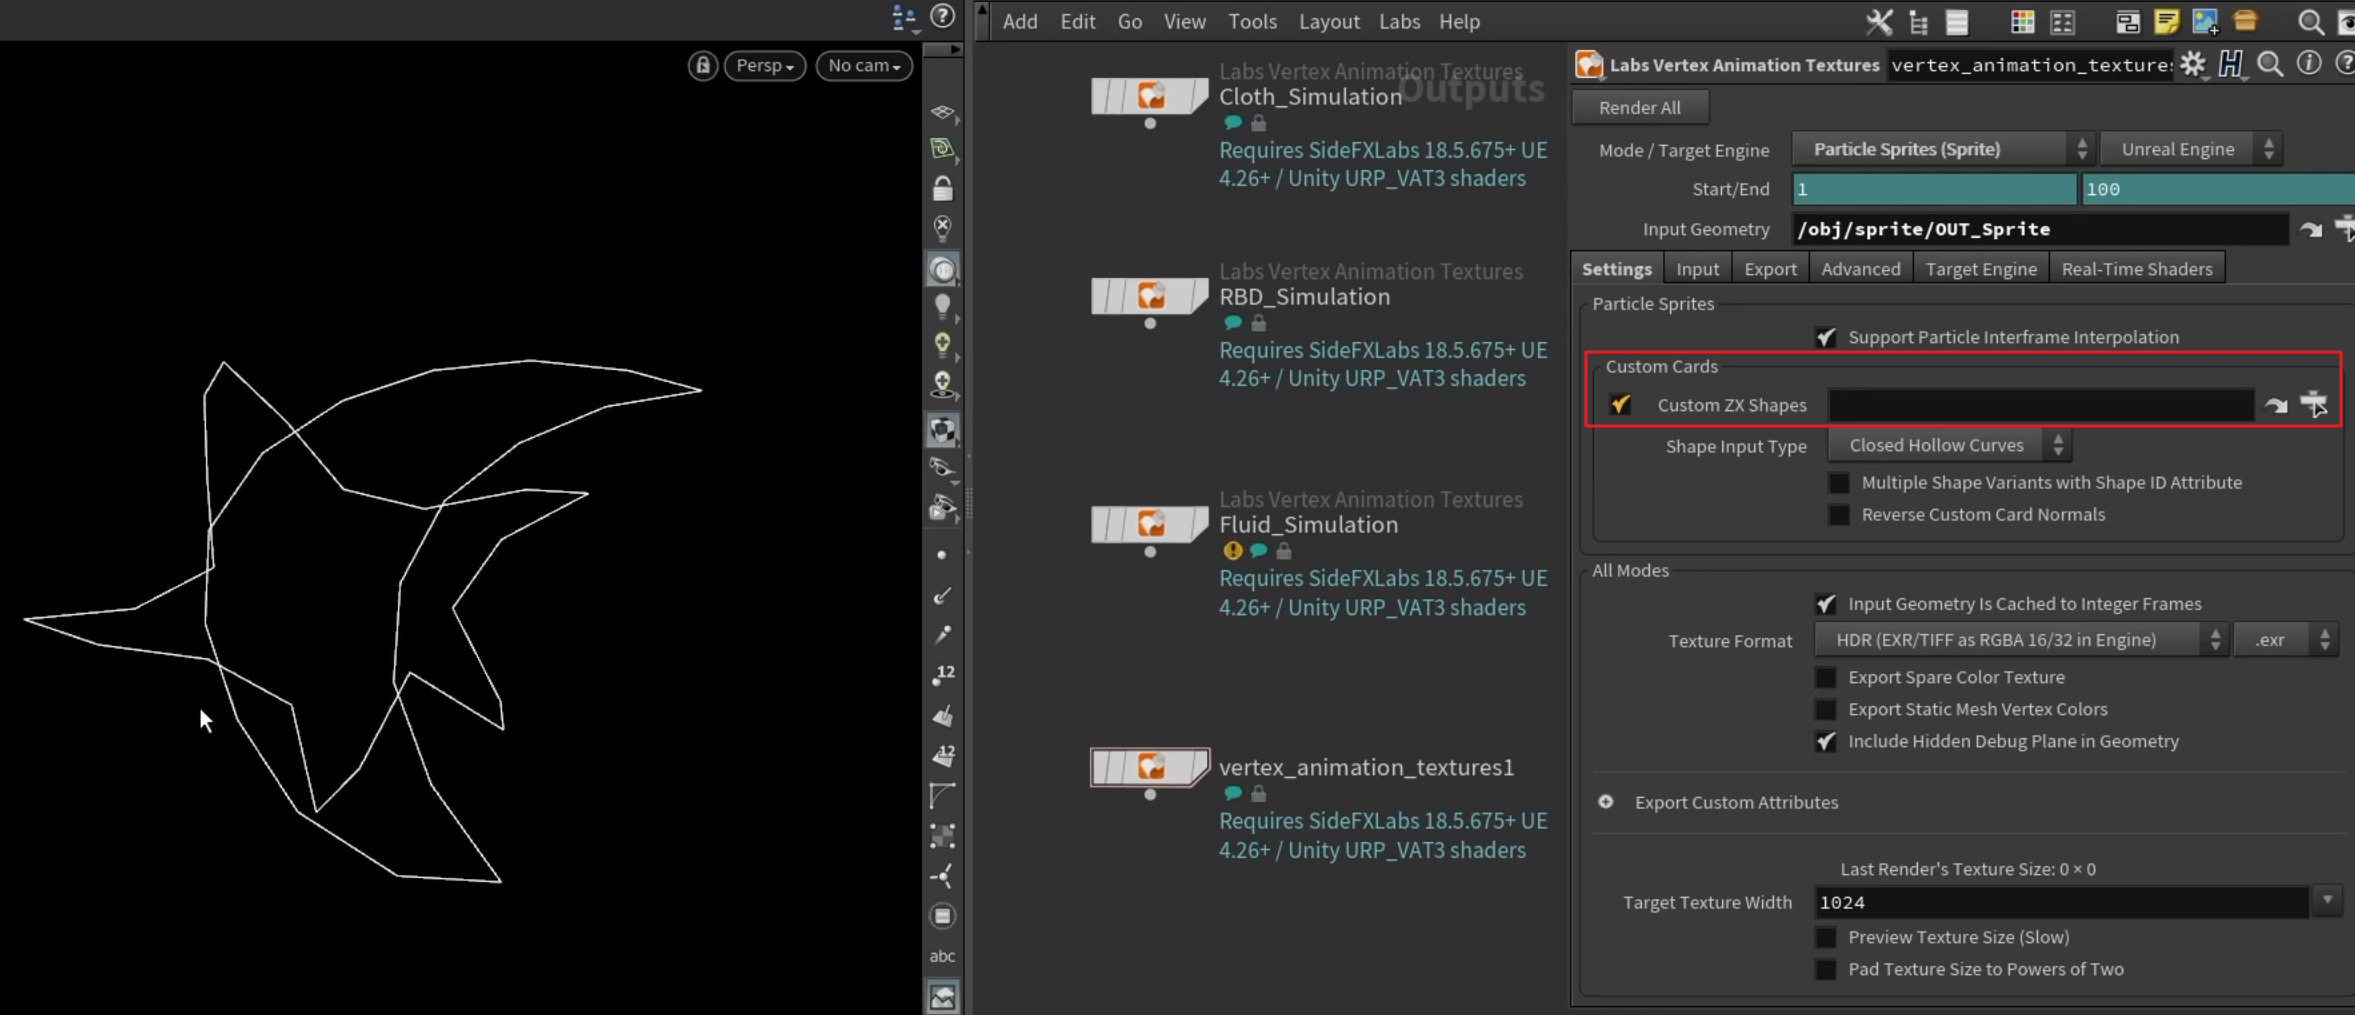Click the wrench and screwdriver tools icon

[x=1879, y=21]
